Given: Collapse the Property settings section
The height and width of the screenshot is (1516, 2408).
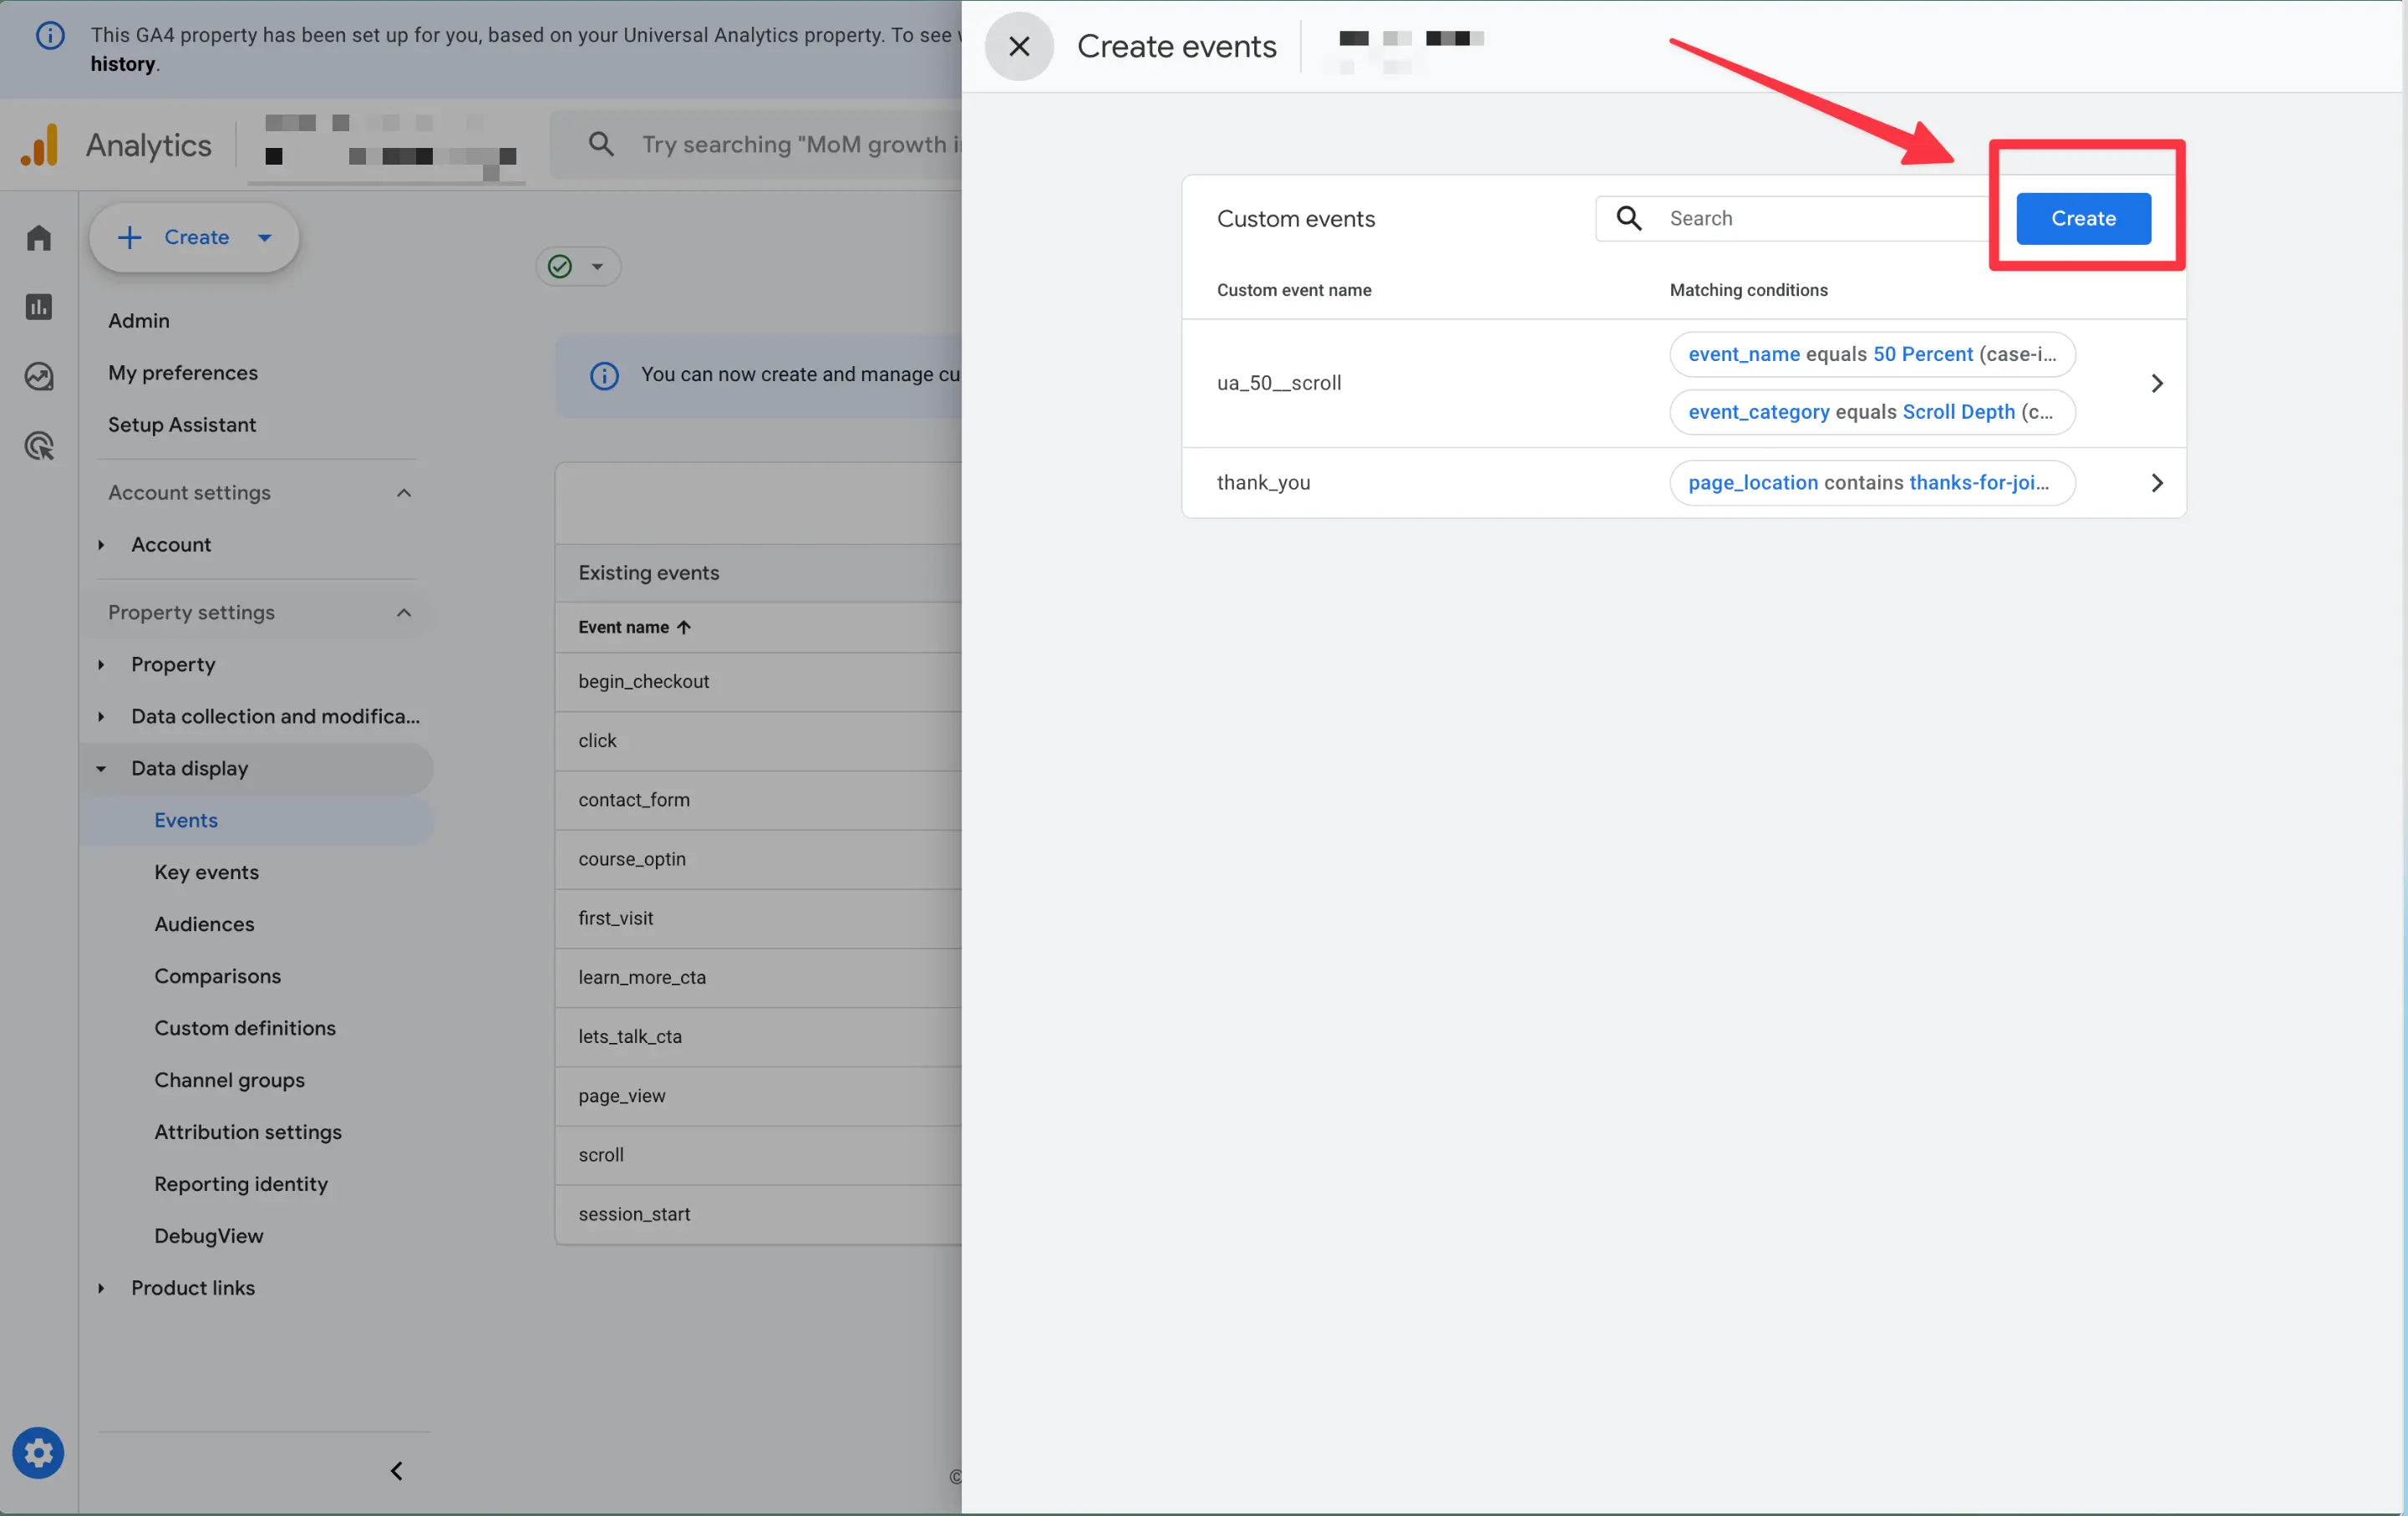Looking at the screenshot, I should tap(404, 613).
